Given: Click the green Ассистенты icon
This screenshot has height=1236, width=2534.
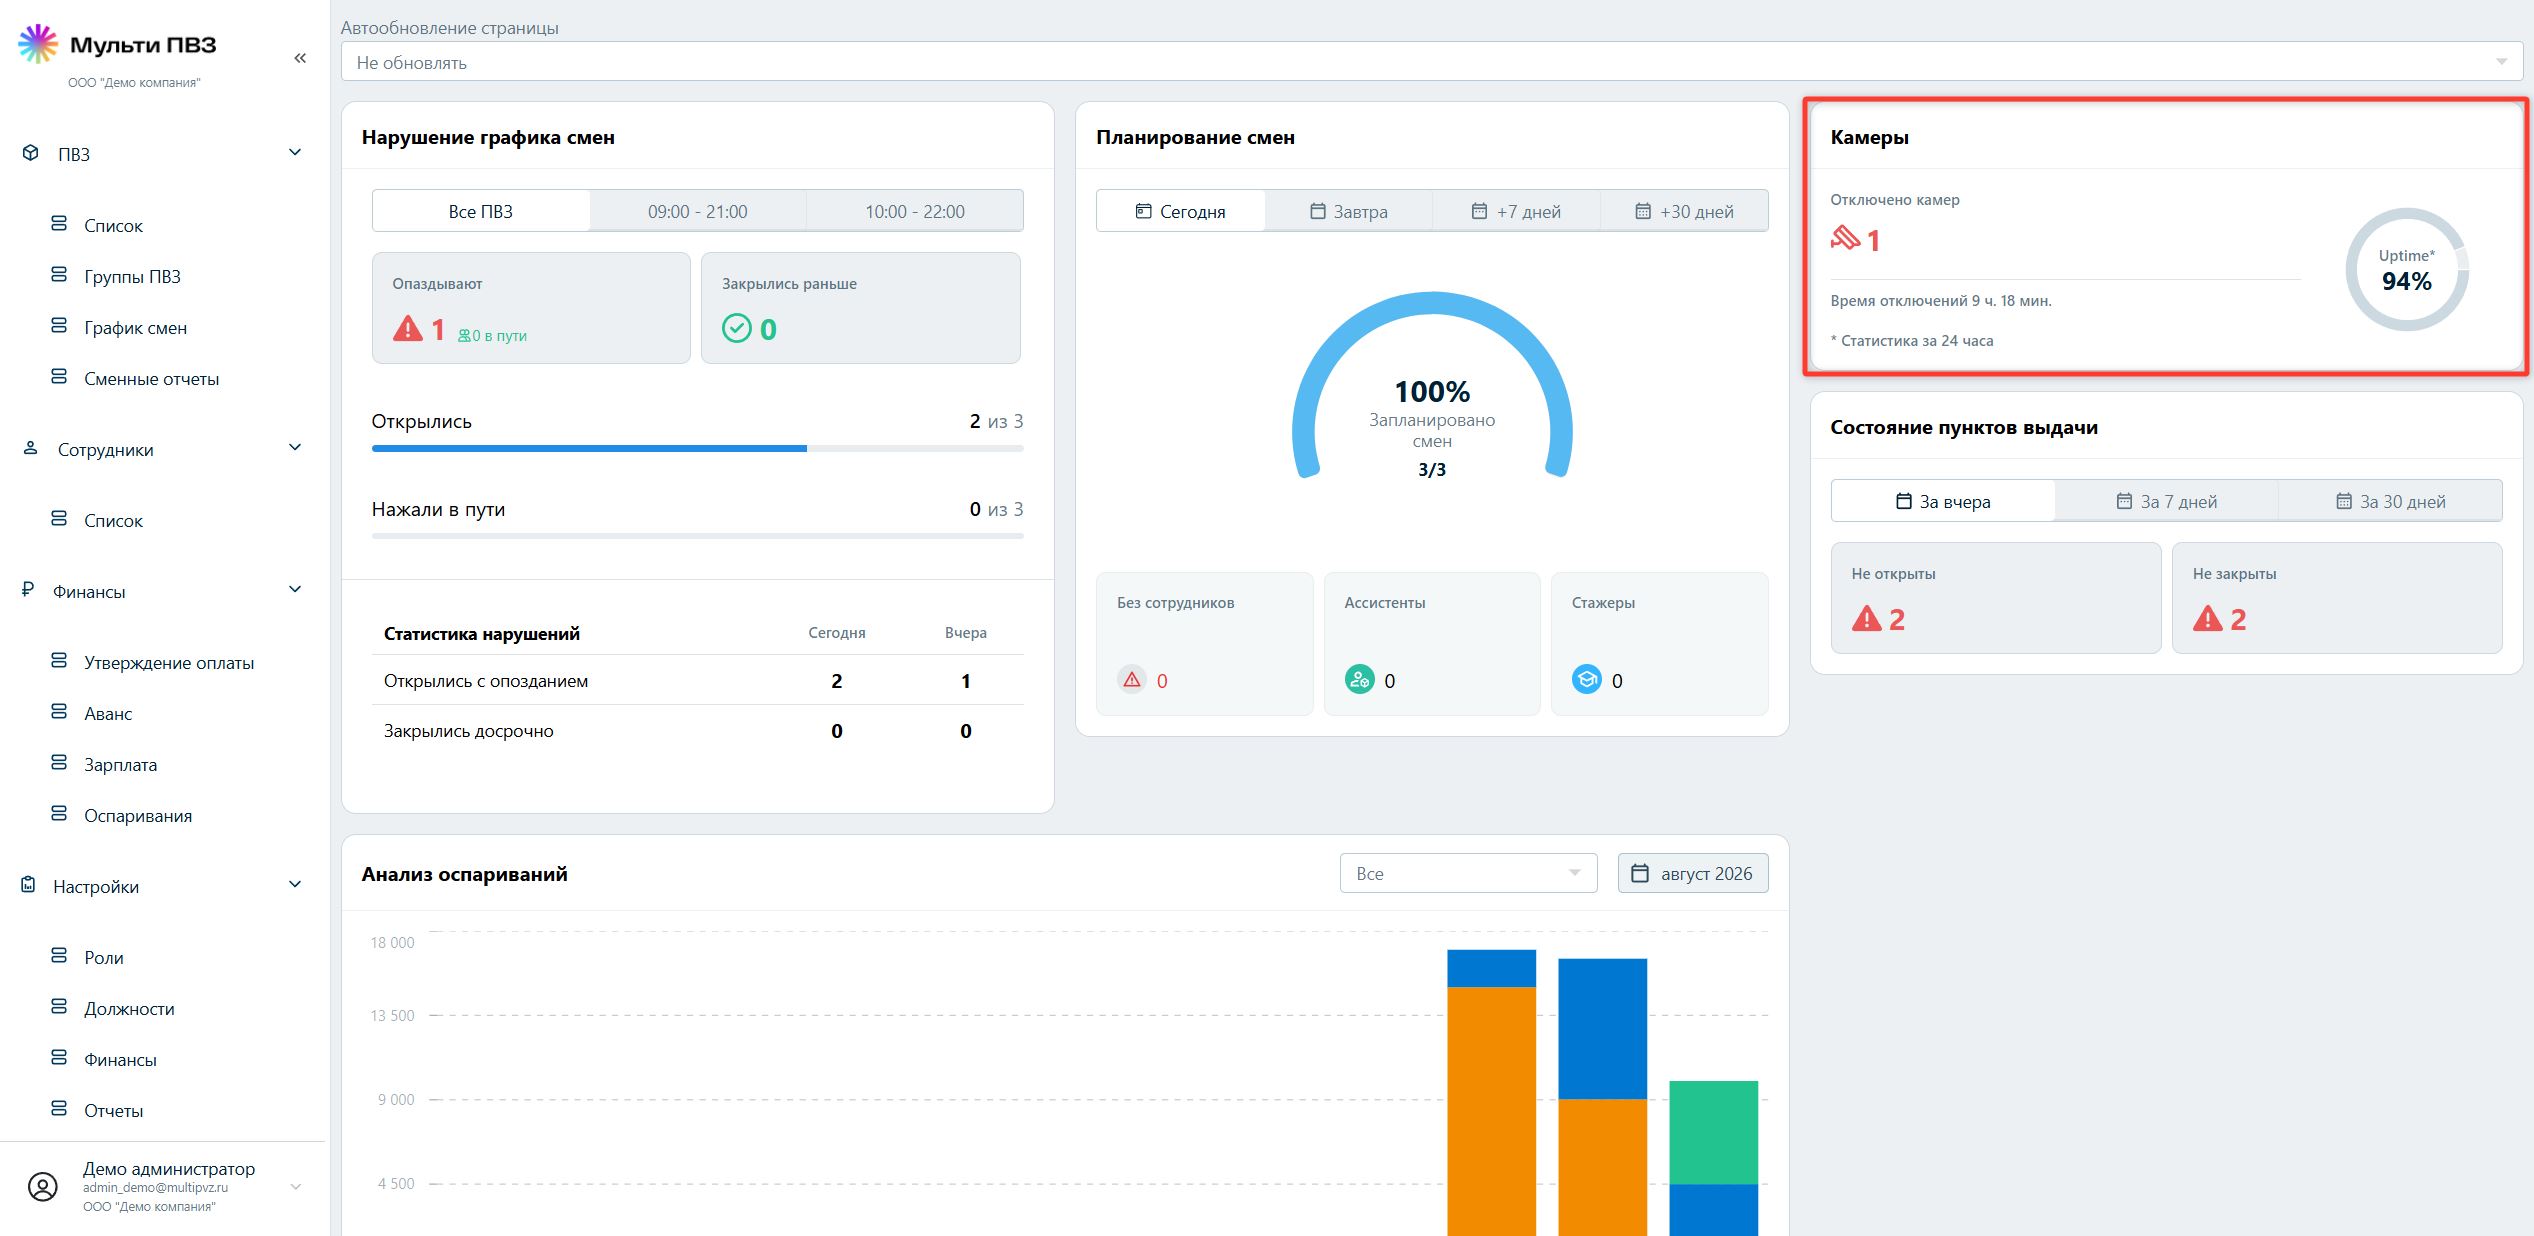Looking at the screenshot, I should pyautogui.click(x=1360, y=680).
